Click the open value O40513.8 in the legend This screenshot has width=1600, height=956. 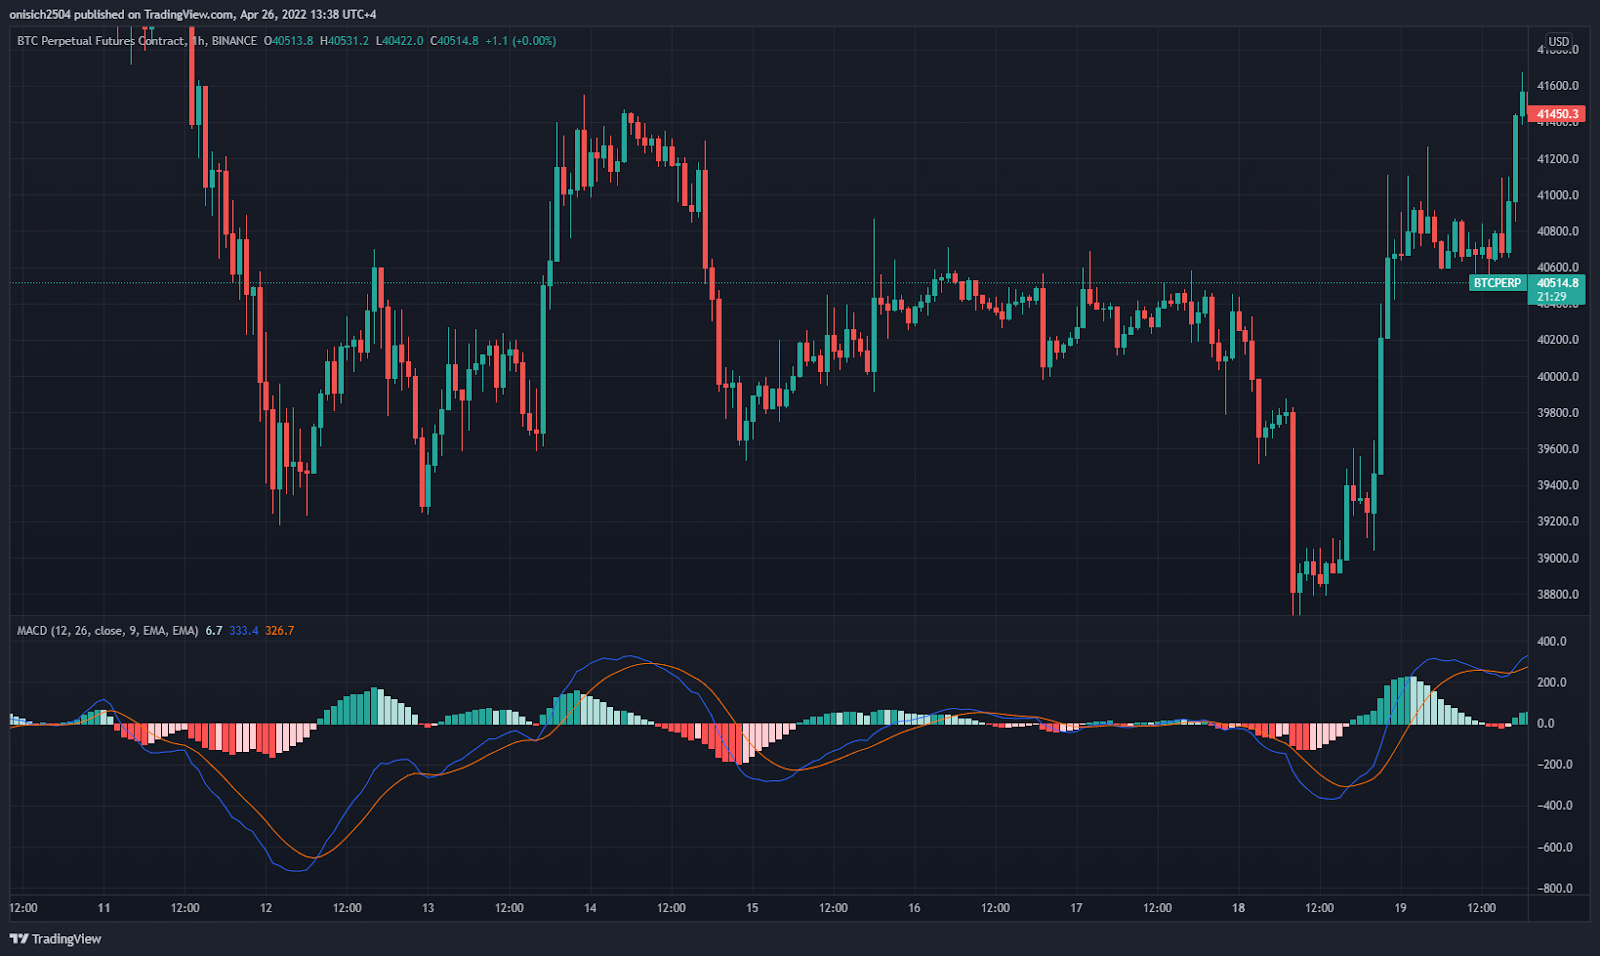[288, 41]
